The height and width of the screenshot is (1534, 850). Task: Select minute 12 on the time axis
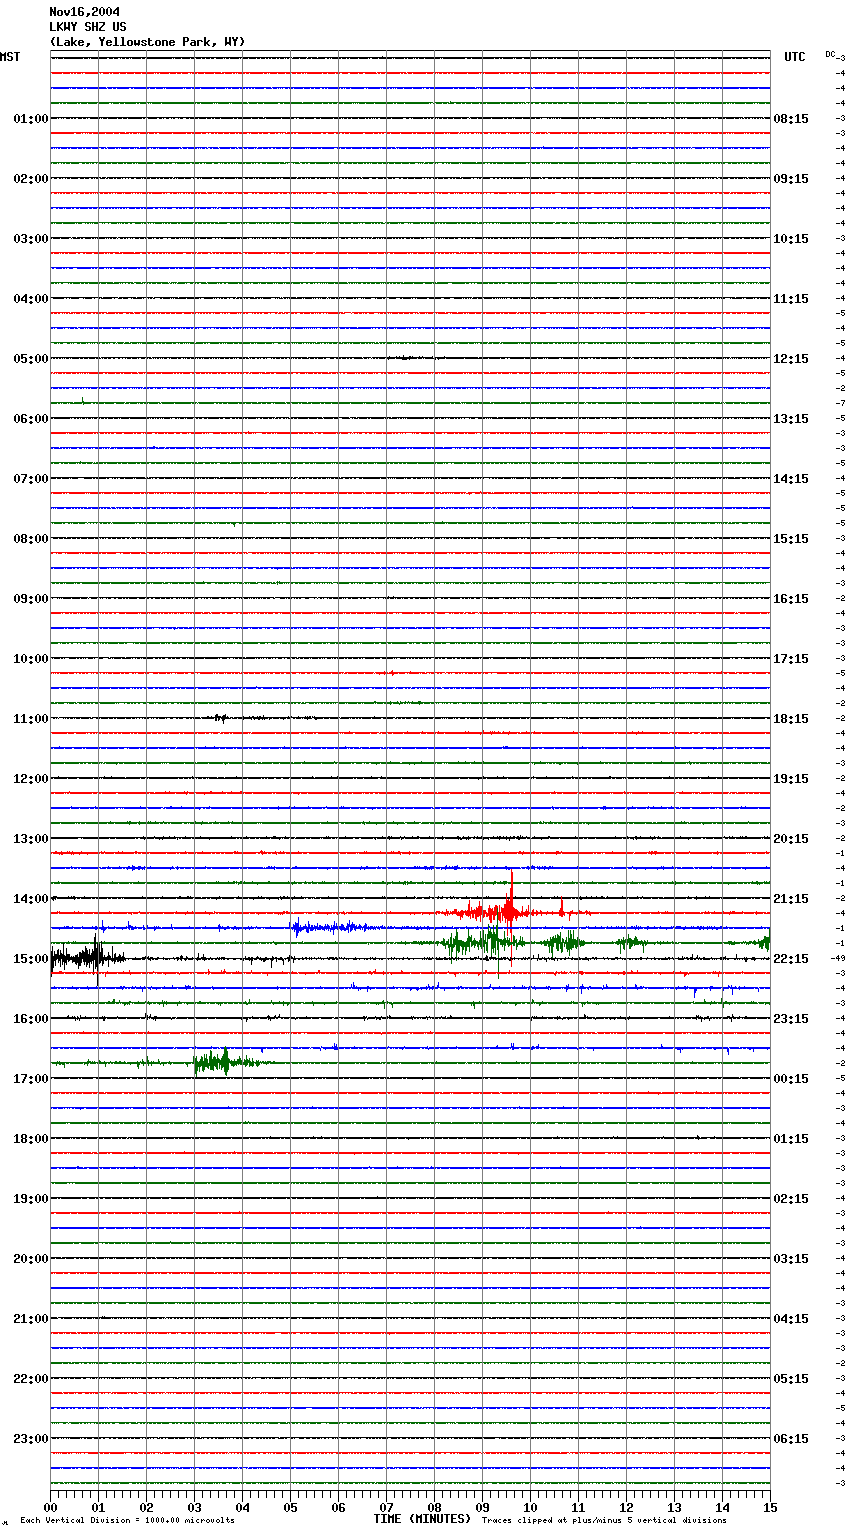(626, 1507)
